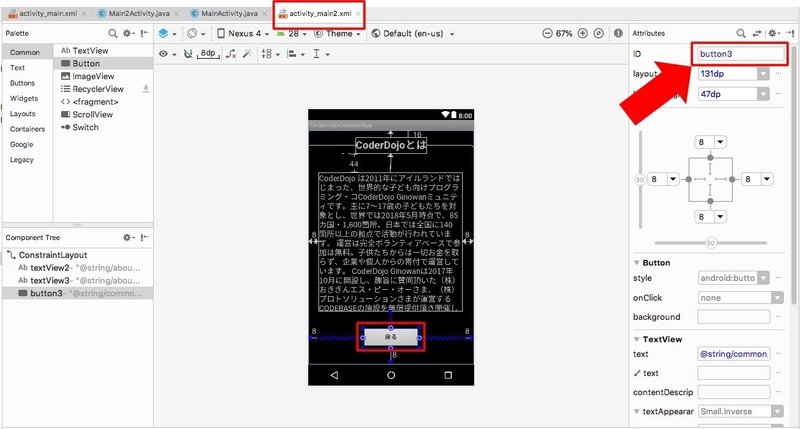Open the Nexus 4 device dropdown
The height and width of the screenshot is (429, 800).
[243, 34]
